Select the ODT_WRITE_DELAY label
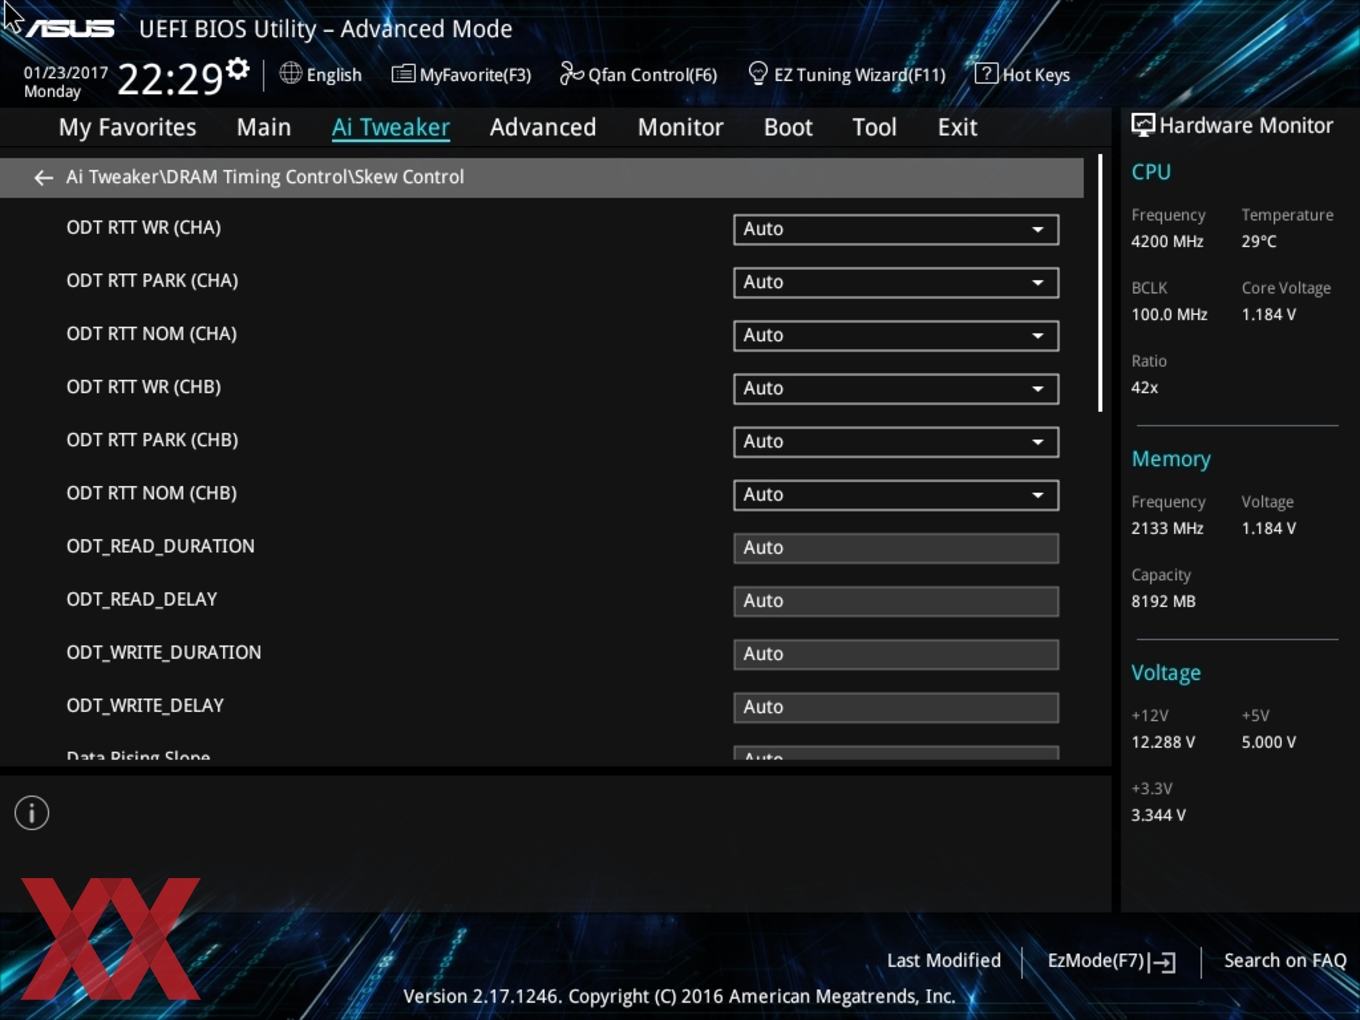Image resolution: width=1360 pixels, height=1020 pixels. point(145,705)
